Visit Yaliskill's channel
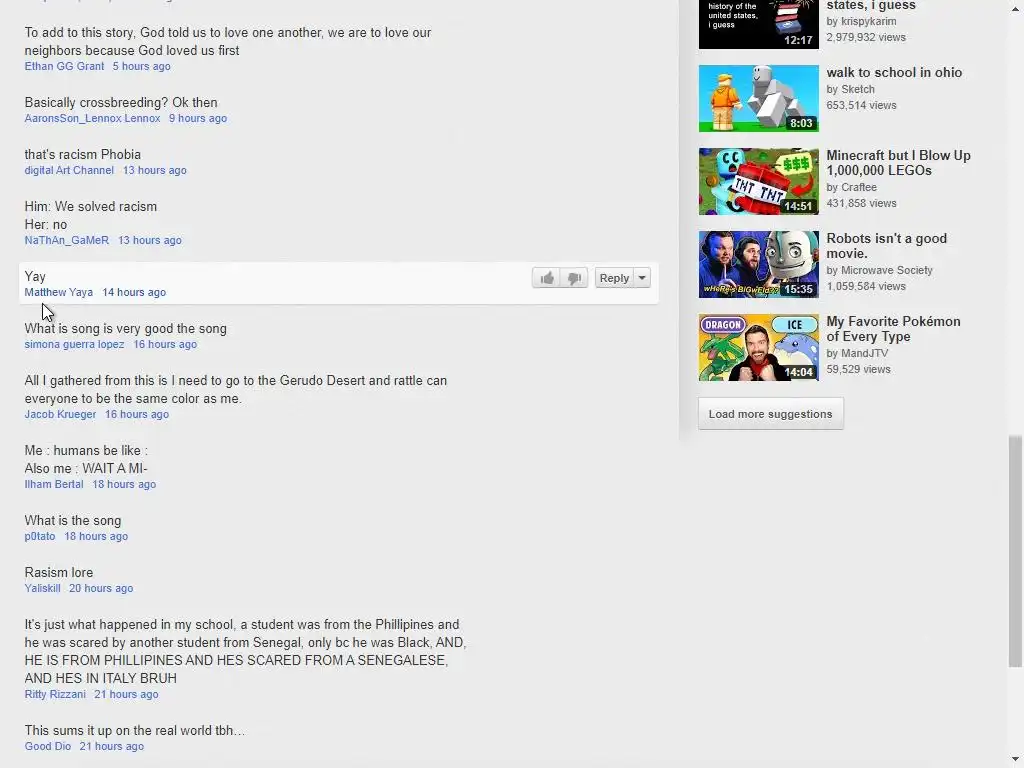This screenshot has width=1024, height=768. click(x=42, y=588)
